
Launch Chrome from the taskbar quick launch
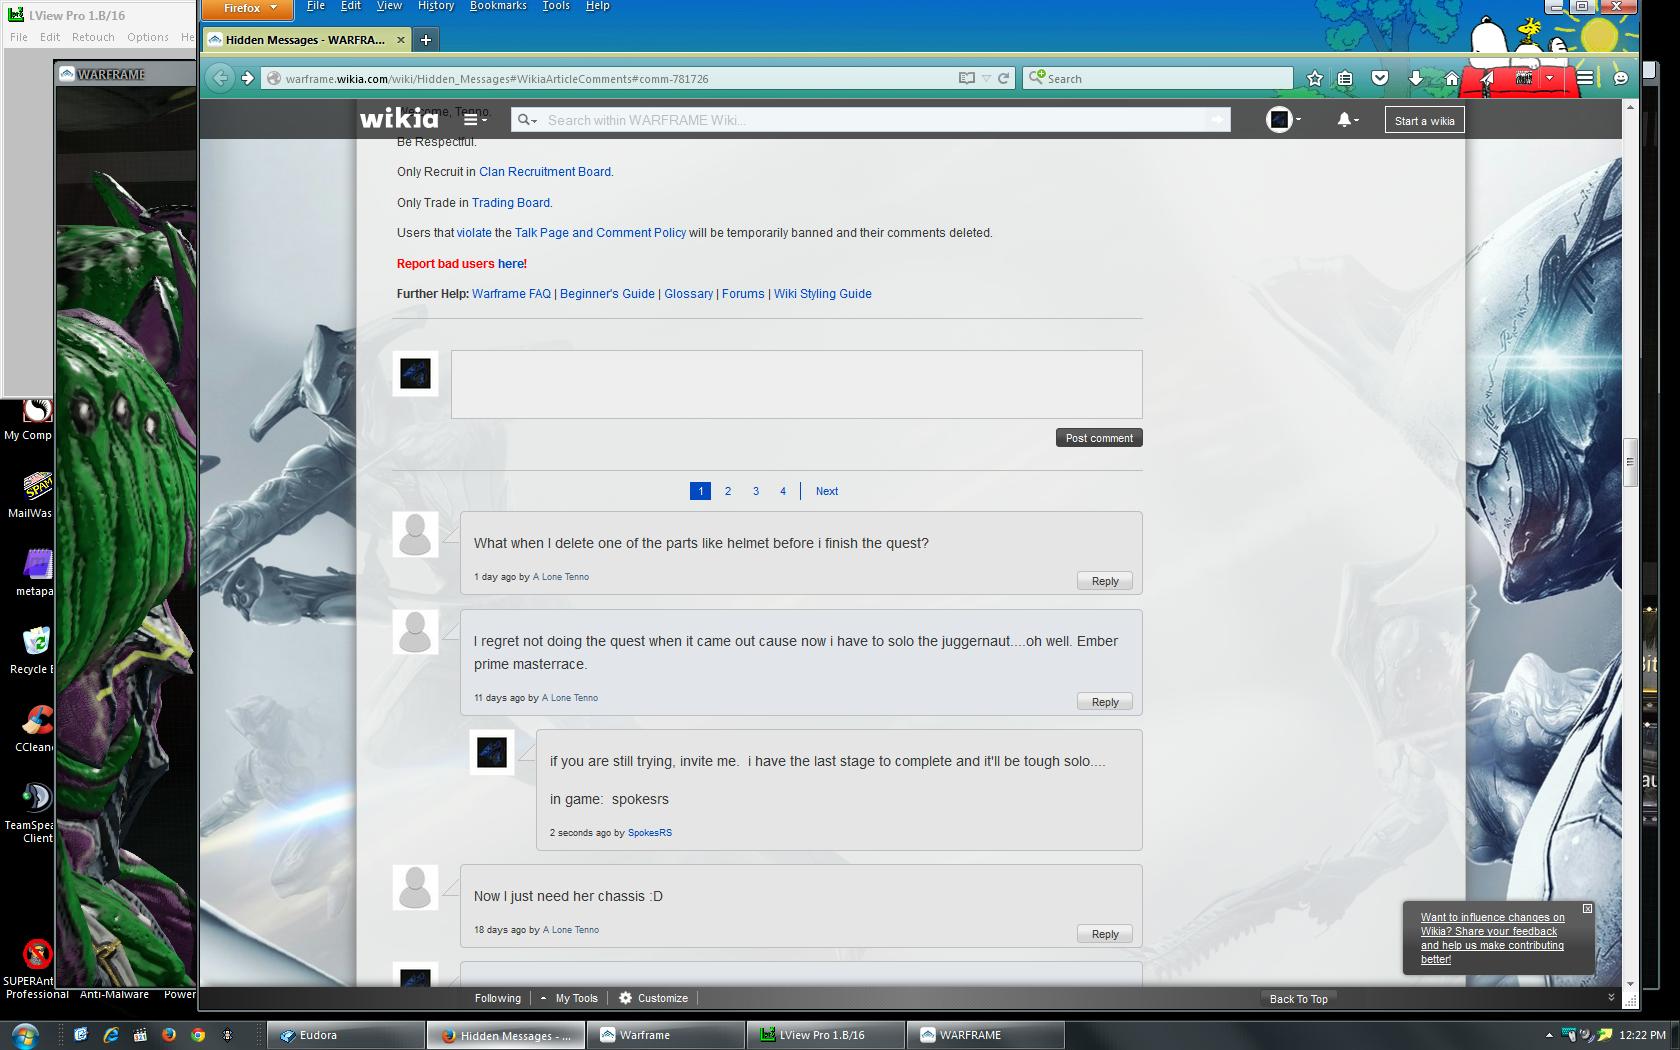tap(198, 1035)
